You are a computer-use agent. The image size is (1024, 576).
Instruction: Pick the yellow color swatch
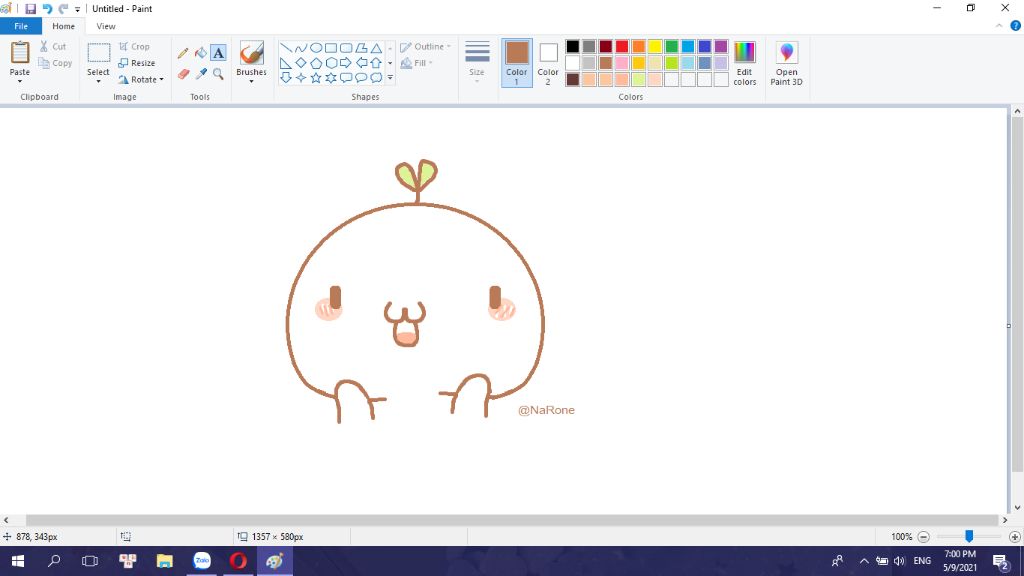point(655,46)
